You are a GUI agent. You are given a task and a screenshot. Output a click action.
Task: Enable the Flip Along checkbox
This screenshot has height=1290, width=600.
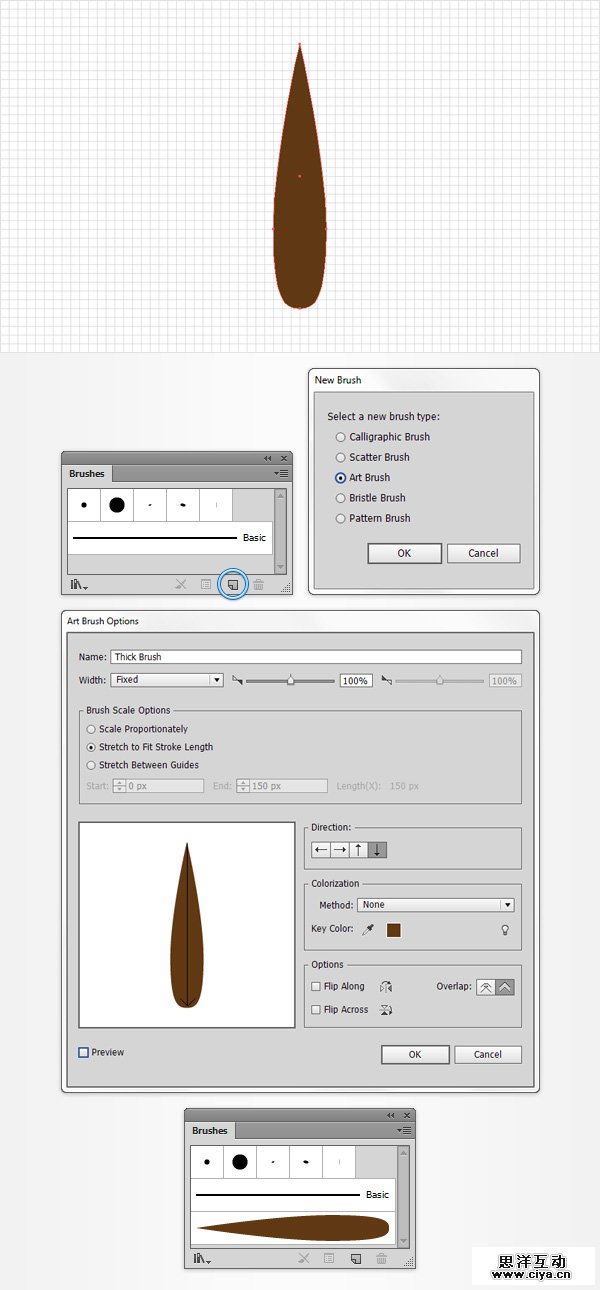coord(316,987)
